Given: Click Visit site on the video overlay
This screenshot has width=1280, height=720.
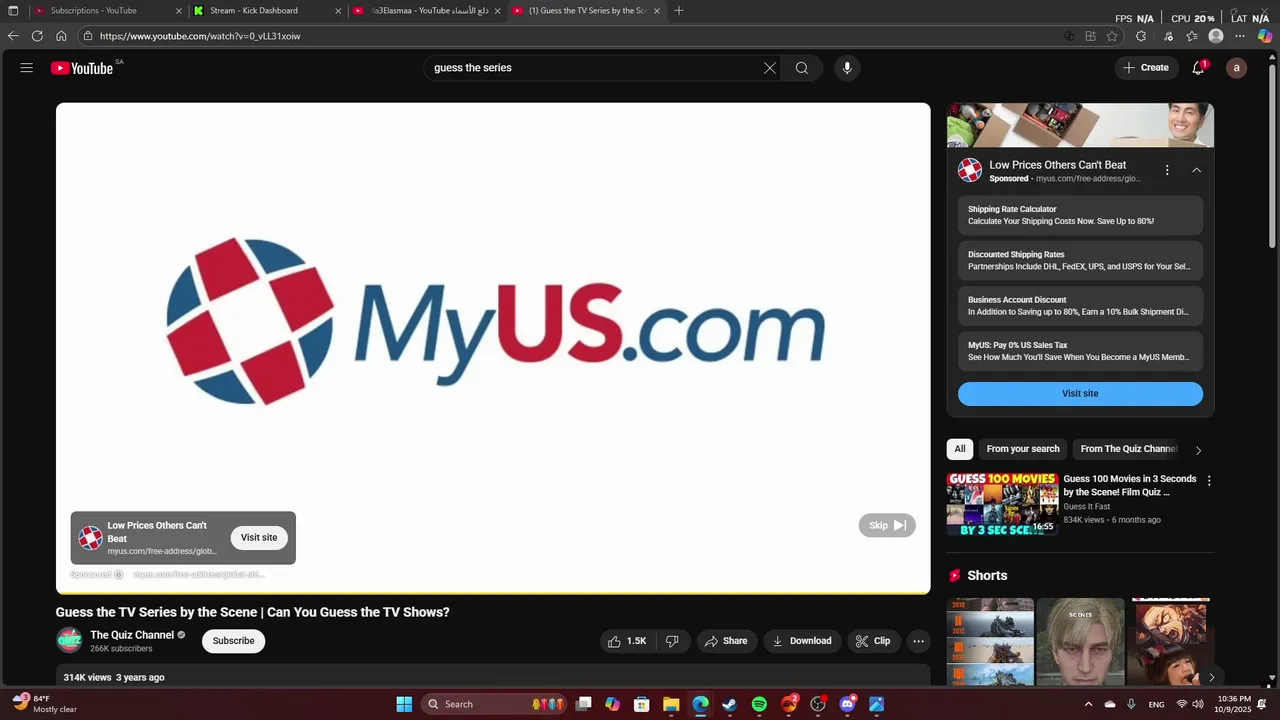Looking at the screenshot, I should pos(259,537).
